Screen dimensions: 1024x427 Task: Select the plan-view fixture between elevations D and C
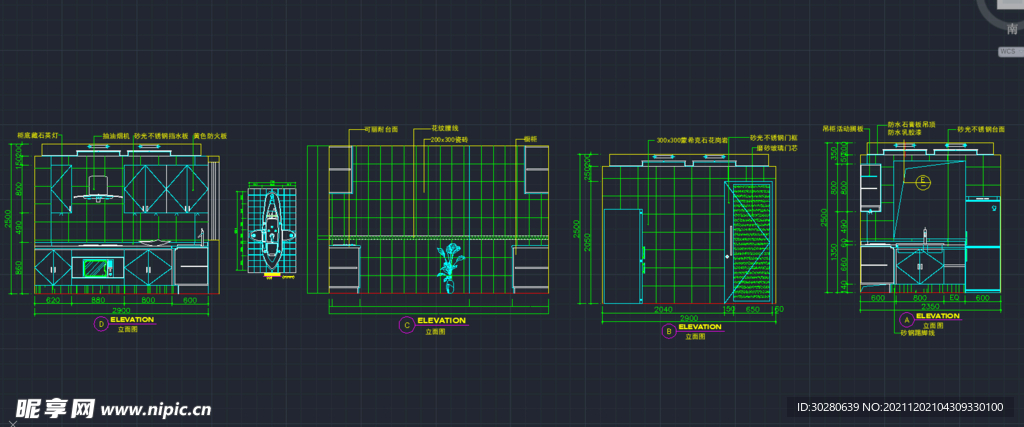pos(271,228)
